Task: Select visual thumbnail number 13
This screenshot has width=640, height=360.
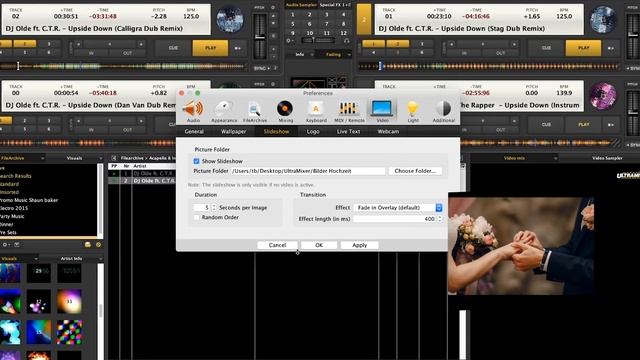Action: [69, 302]
